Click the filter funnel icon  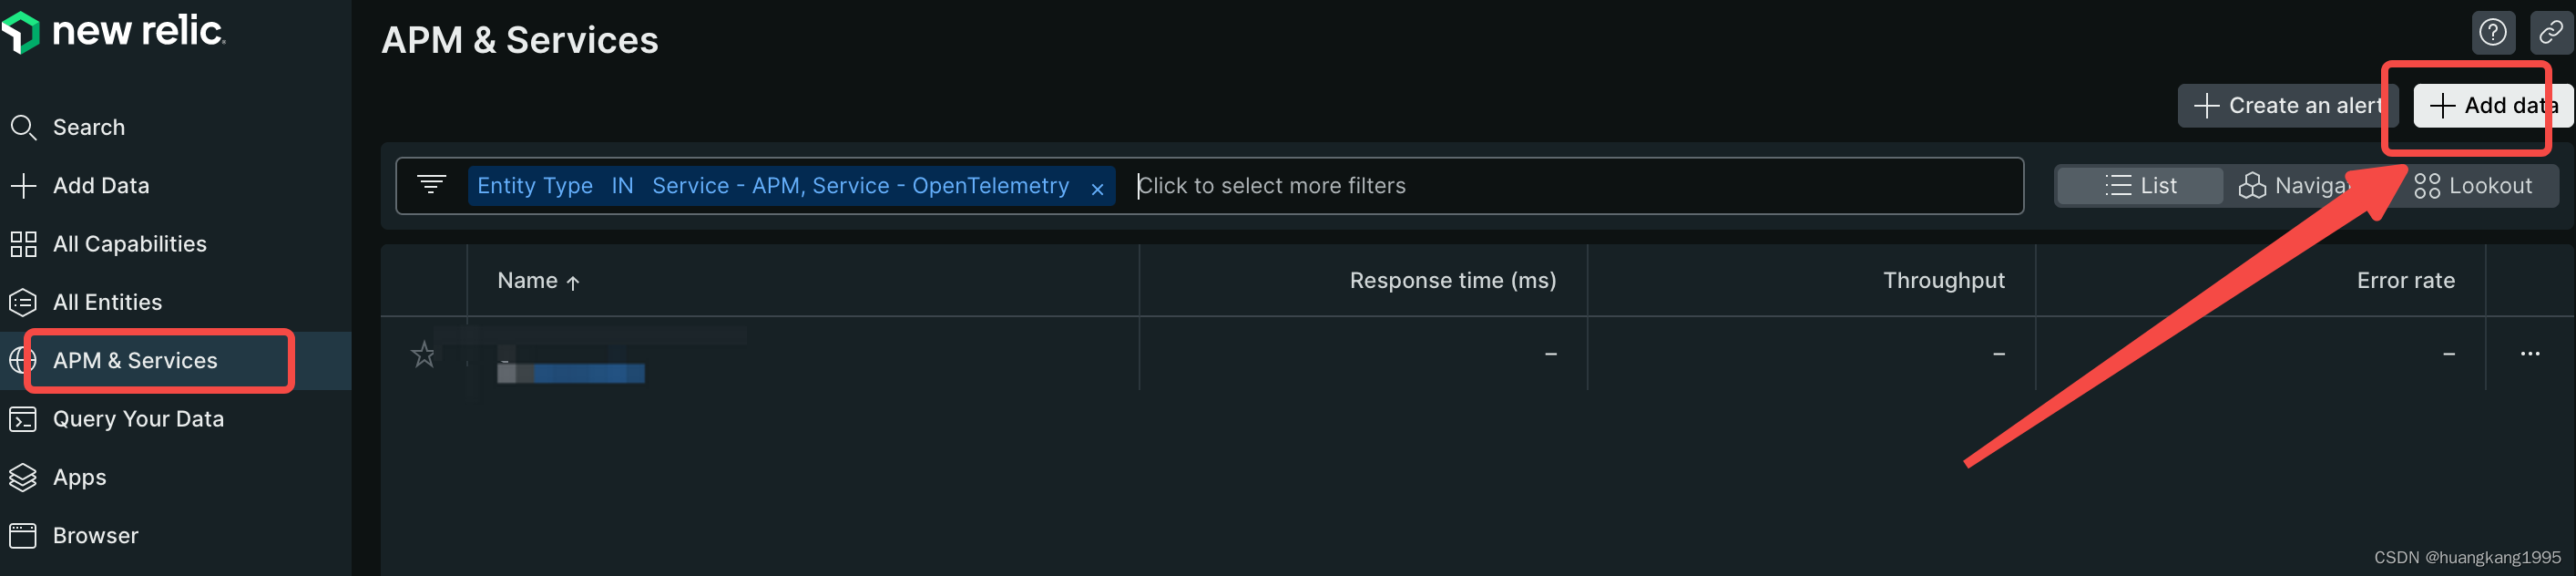click(x=431, y=184)
